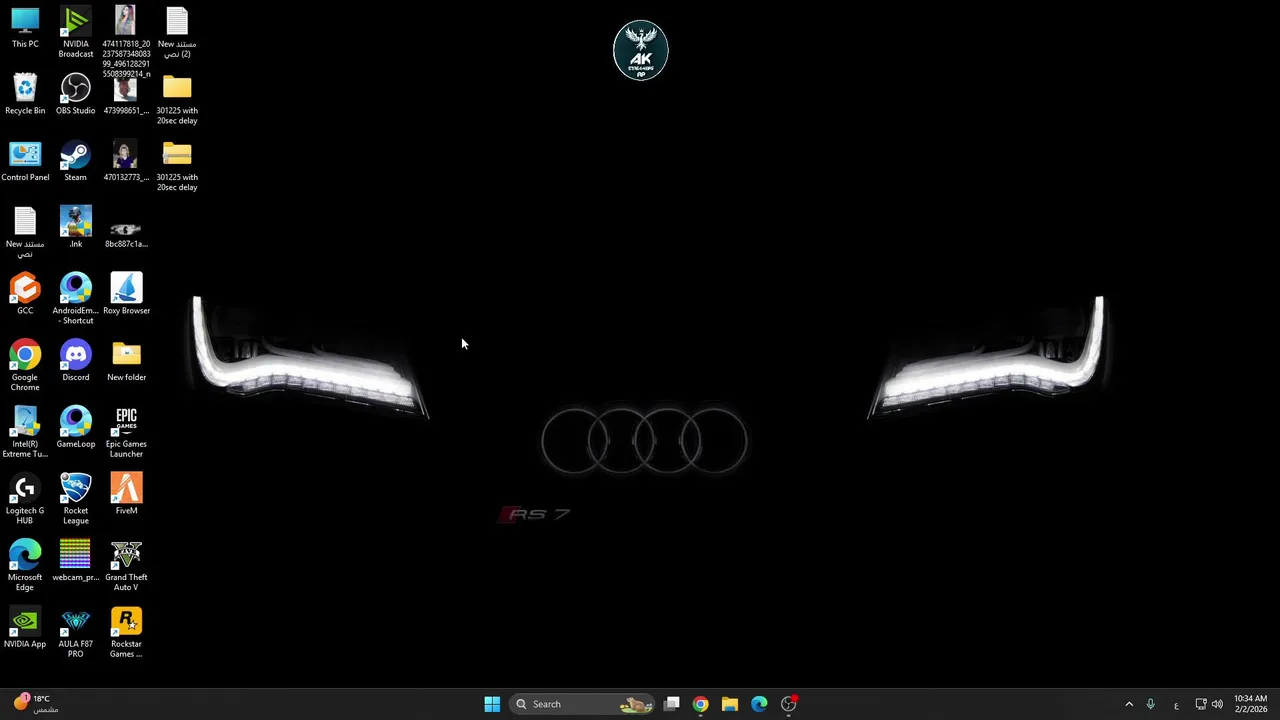The width and height of the screenshot is (1280, 720).
Task: Select the NVIDIA Broadcast shortcut
Action: 75,32
